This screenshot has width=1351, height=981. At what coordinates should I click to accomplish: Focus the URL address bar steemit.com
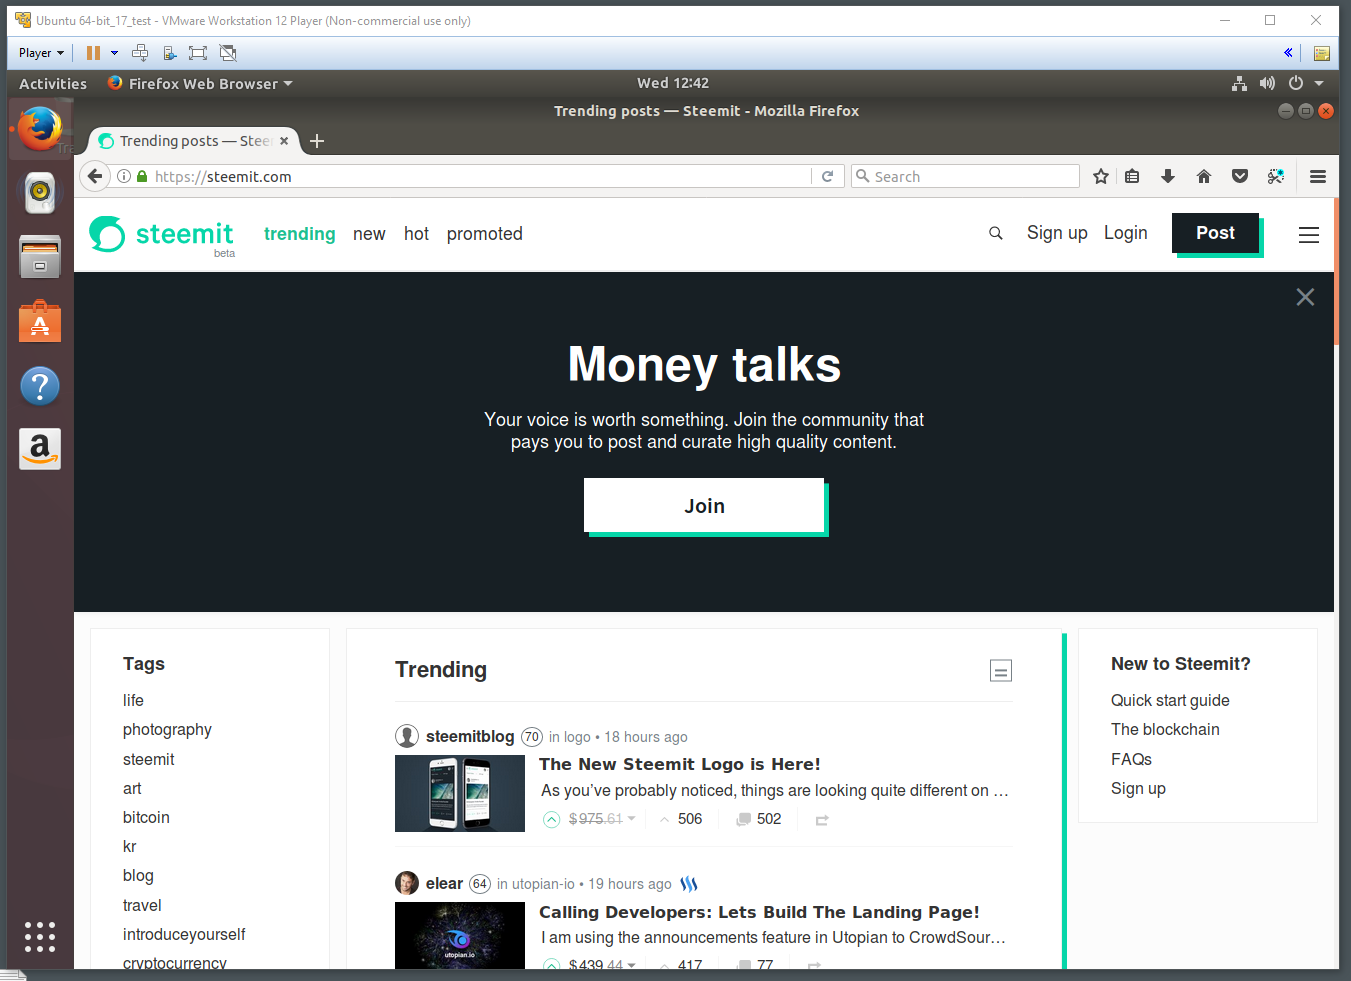pos(480,176)
